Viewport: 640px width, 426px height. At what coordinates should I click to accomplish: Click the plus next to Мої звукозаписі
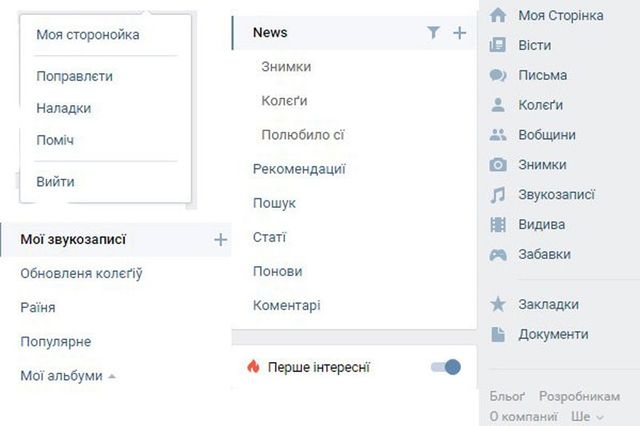pos(220,239)
